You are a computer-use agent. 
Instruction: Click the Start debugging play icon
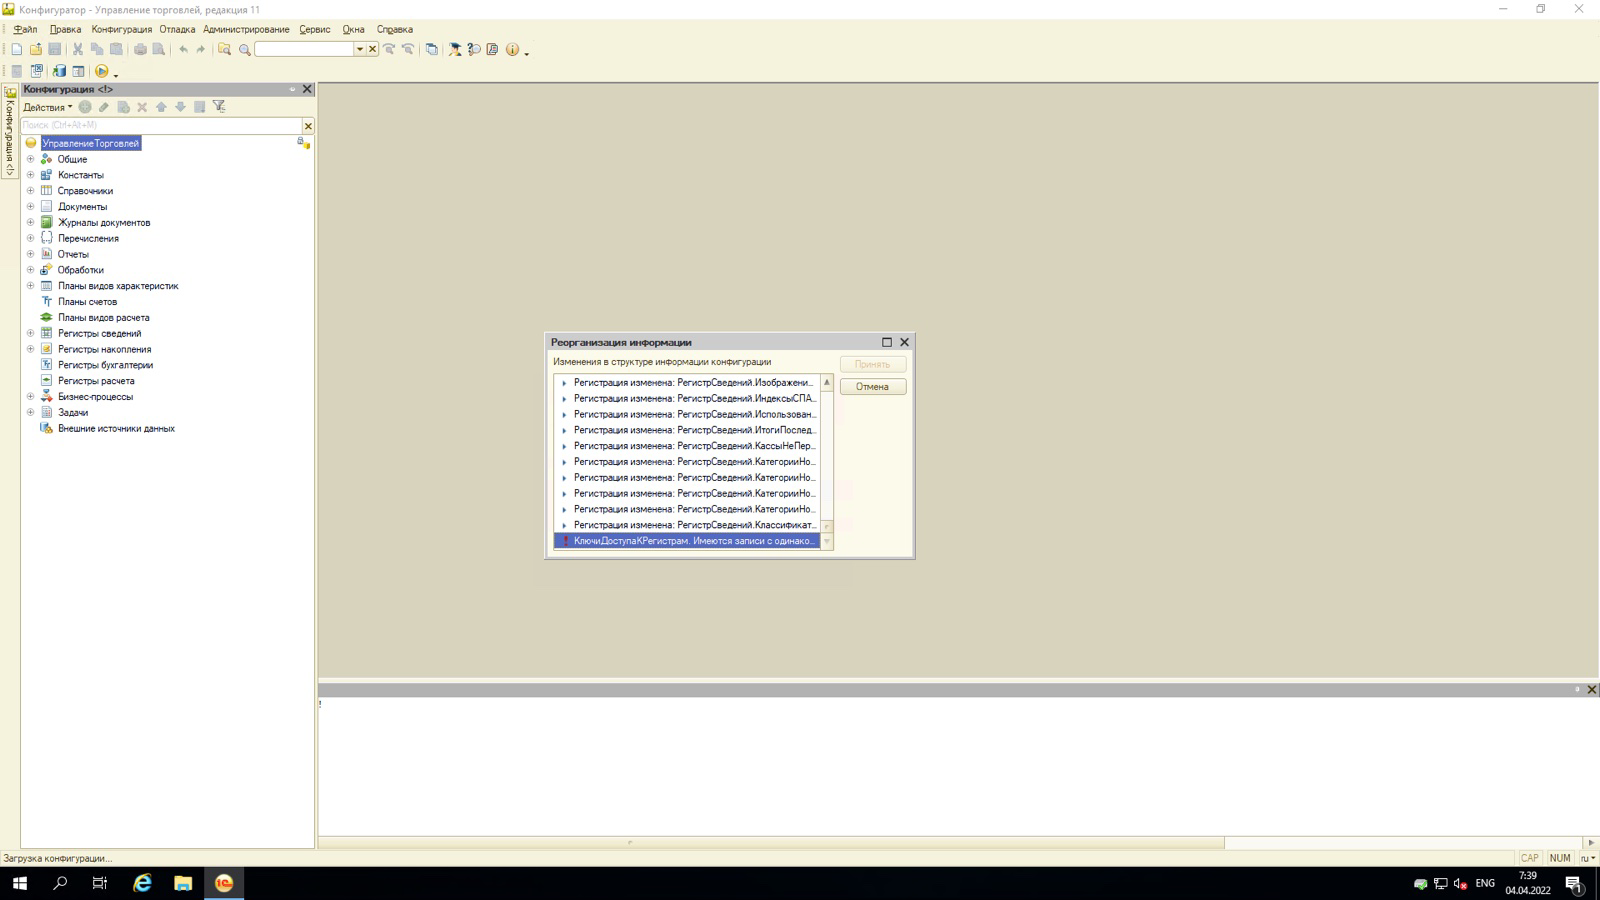coord(101,72)
